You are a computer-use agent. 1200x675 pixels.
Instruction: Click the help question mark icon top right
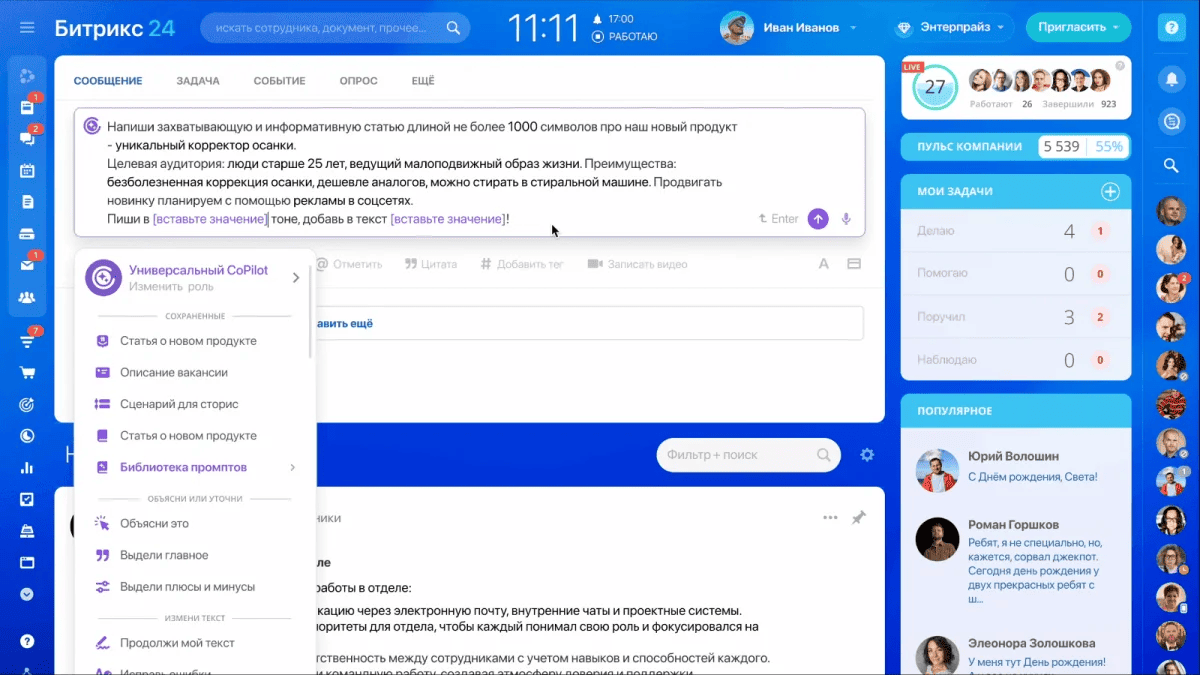[x=1170, y=28]
